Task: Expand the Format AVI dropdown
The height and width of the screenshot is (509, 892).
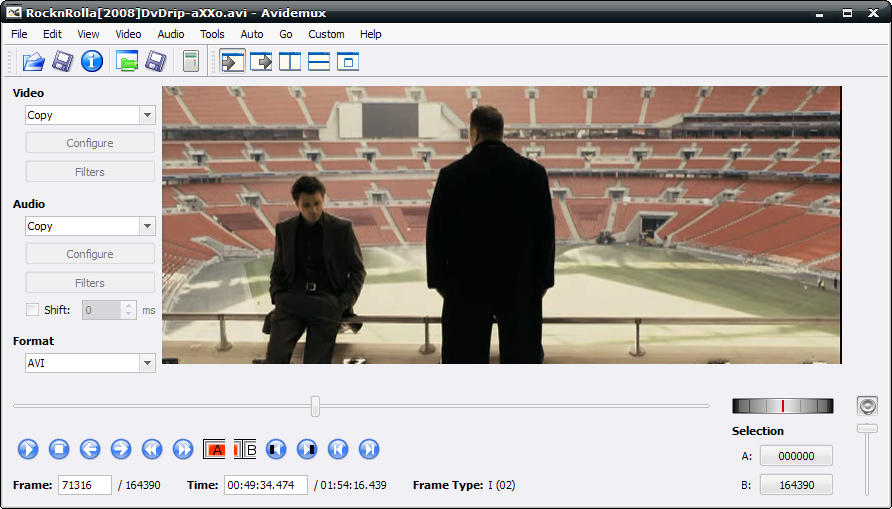Action: (x=90, y=363)
